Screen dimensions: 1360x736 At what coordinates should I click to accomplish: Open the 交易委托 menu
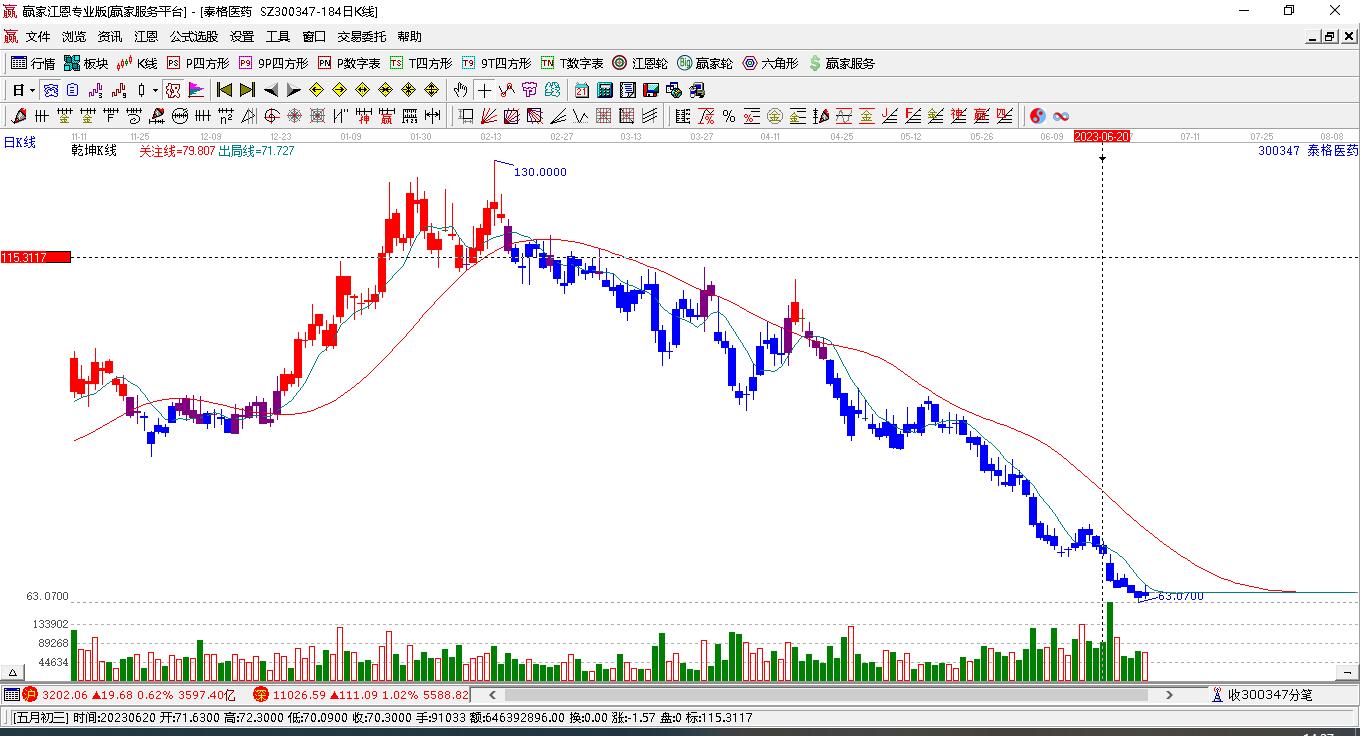pos(361,36)
